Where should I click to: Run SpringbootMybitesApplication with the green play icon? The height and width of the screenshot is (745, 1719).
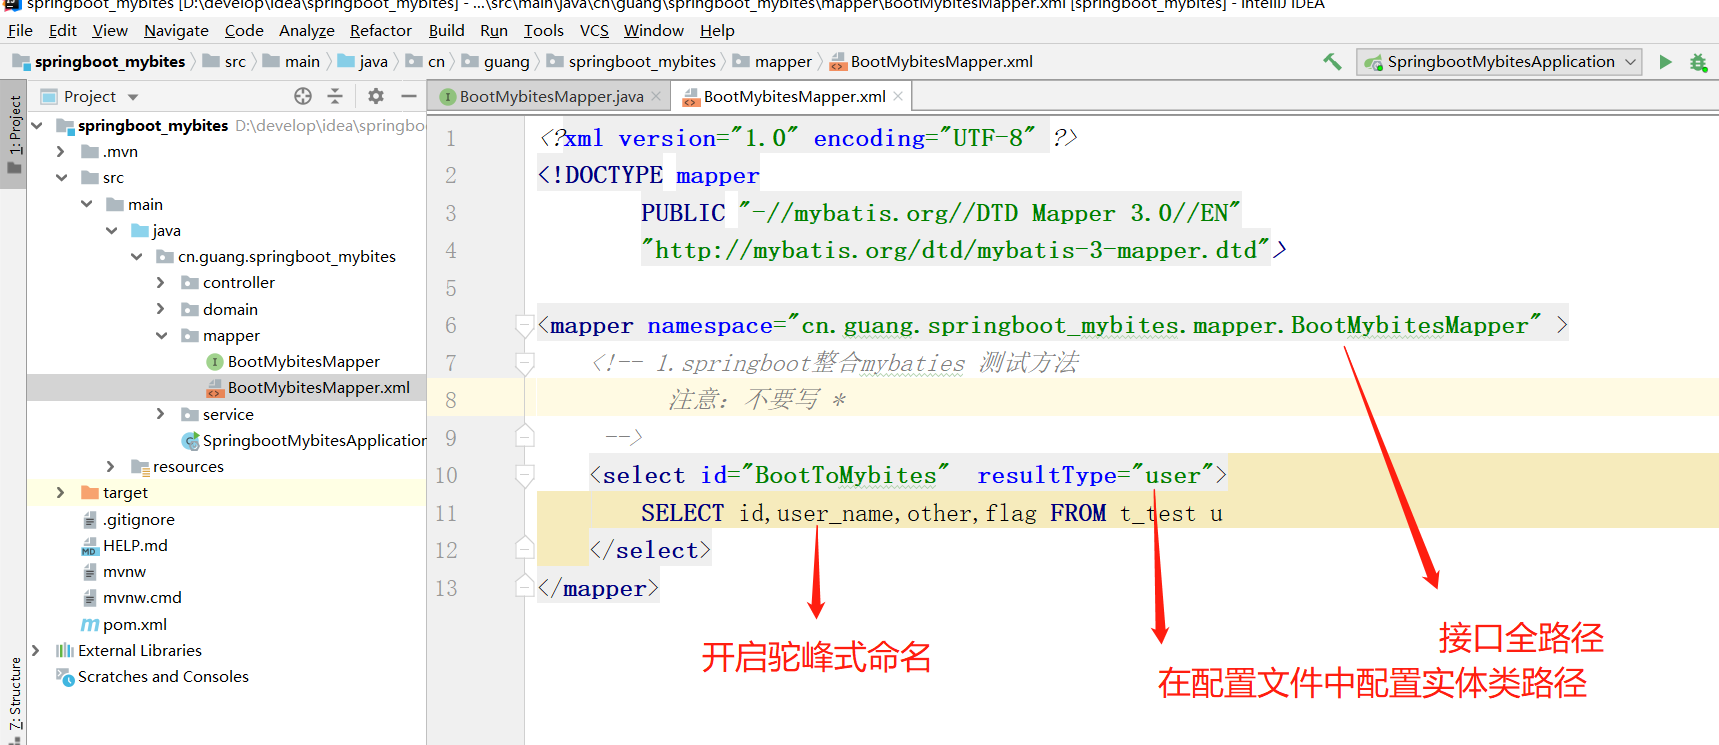pyautogui.click(x=1665, y=62)
